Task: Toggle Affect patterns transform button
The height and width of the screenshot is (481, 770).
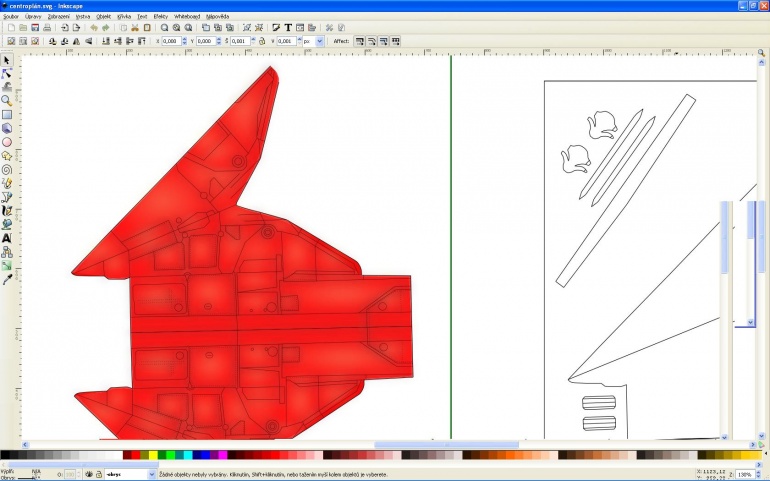Action: click(x=395, y=41)
